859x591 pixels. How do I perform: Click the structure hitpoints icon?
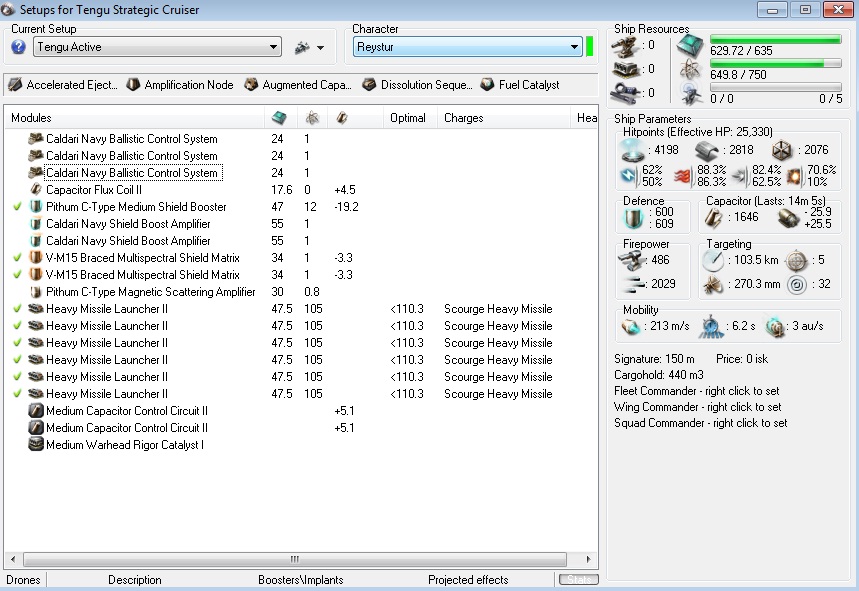pos(782,150)
